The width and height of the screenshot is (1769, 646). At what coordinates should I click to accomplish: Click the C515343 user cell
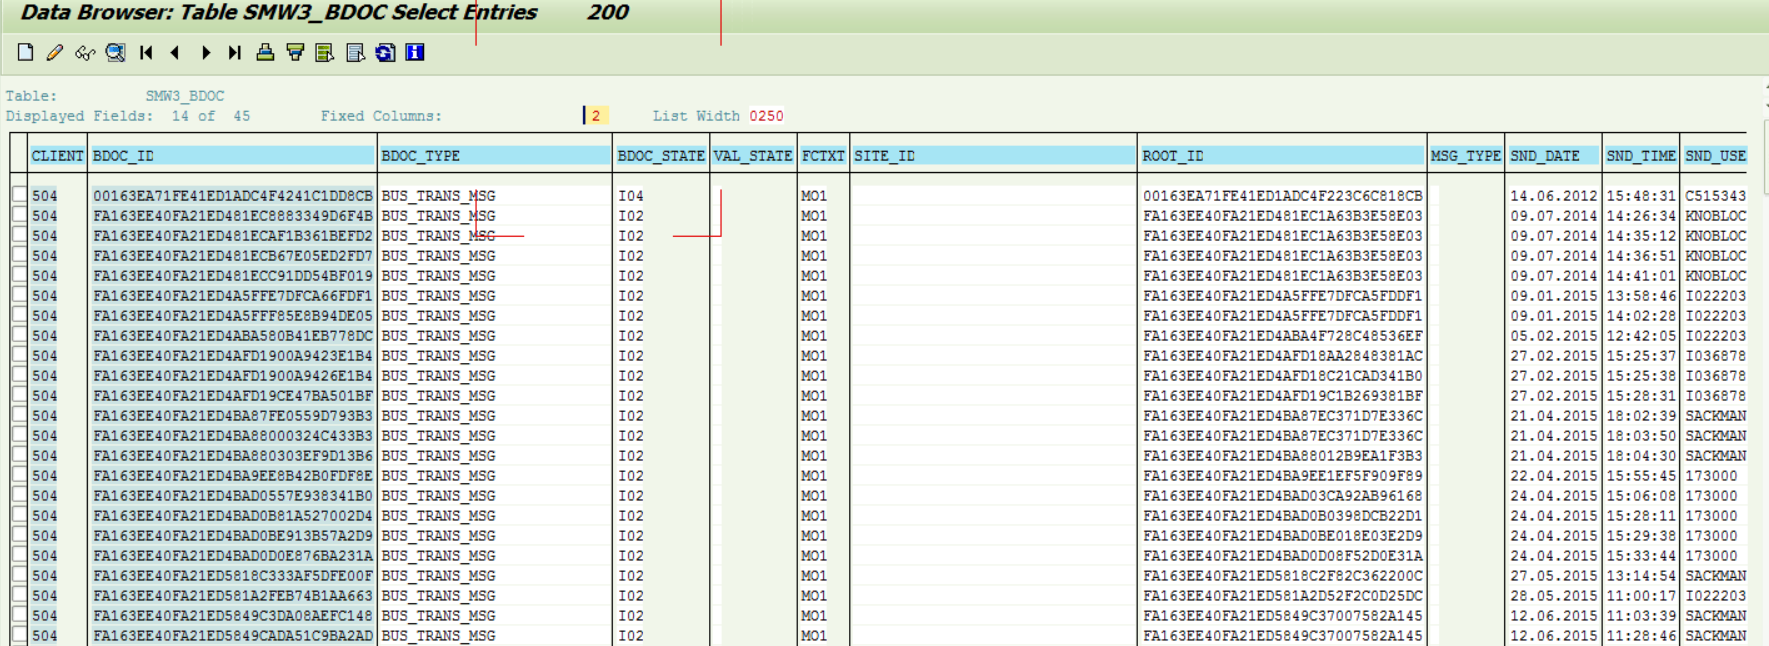point(1715,196)
